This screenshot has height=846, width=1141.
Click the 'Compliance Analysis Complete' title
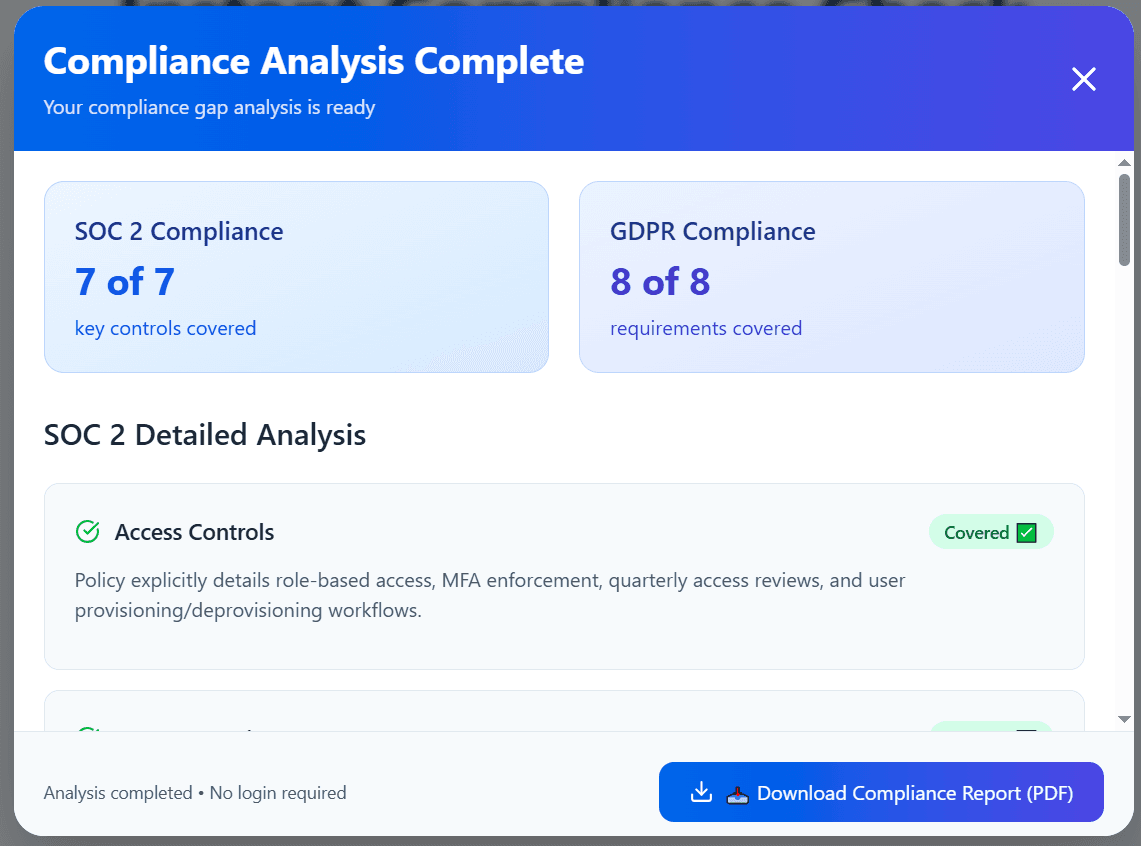point(314,61)
